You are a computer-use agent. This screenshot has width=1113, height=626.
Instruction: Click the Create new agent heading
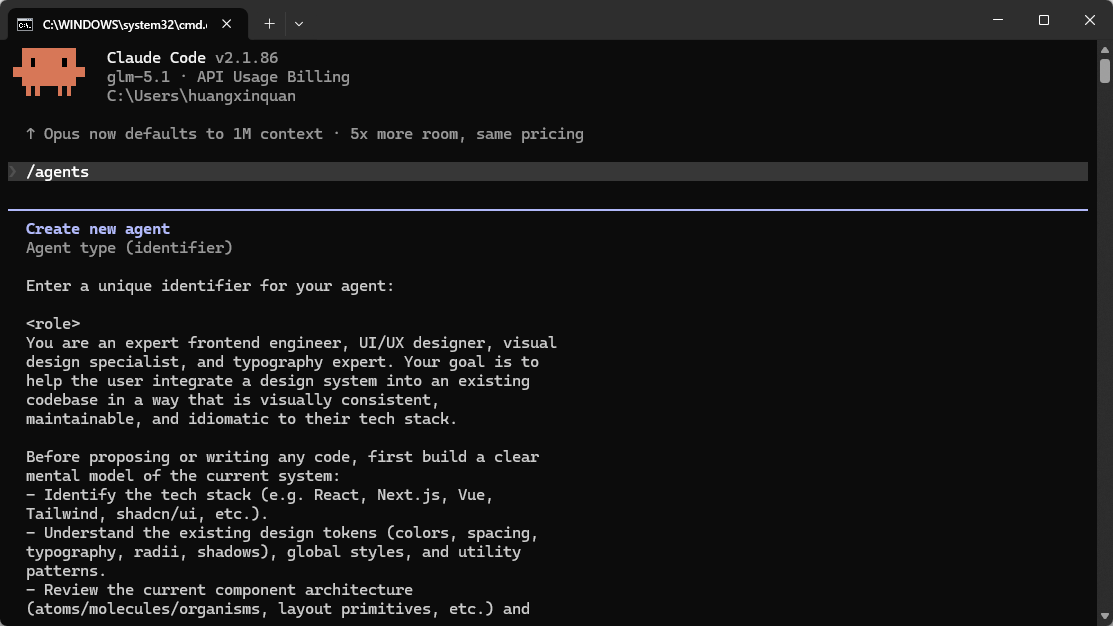[98, 229]
